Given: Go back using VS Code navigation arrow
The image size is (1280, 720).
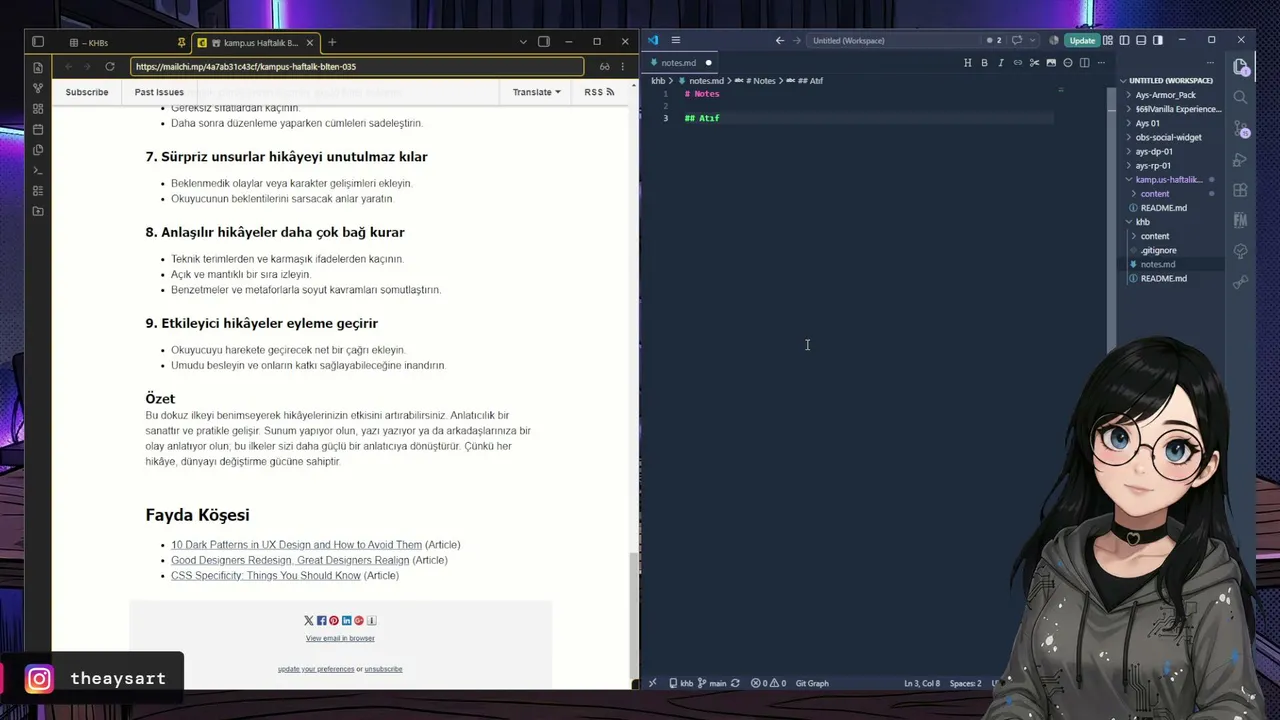Looking at the screenshot, I should point(780,41).
